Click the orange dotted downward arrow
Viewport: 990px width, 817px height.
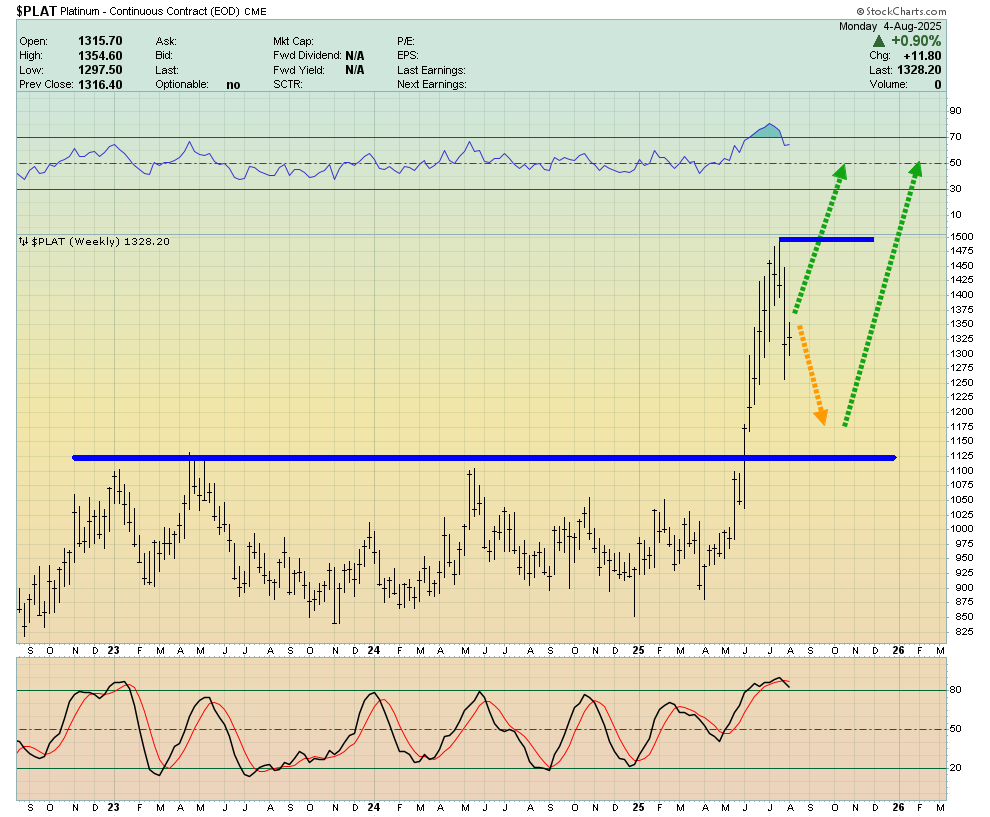811,372
